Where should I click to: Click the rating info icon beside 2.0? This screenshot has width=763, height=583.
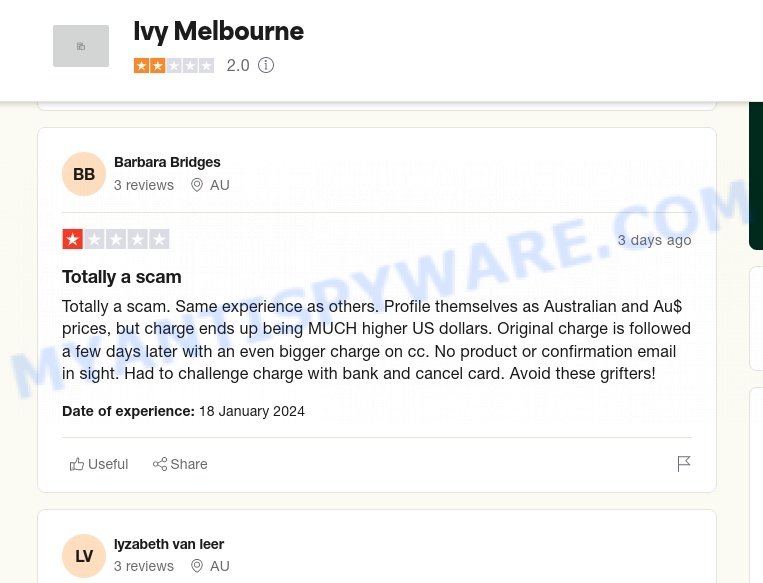pyautogui.click(x=266, y=65)
